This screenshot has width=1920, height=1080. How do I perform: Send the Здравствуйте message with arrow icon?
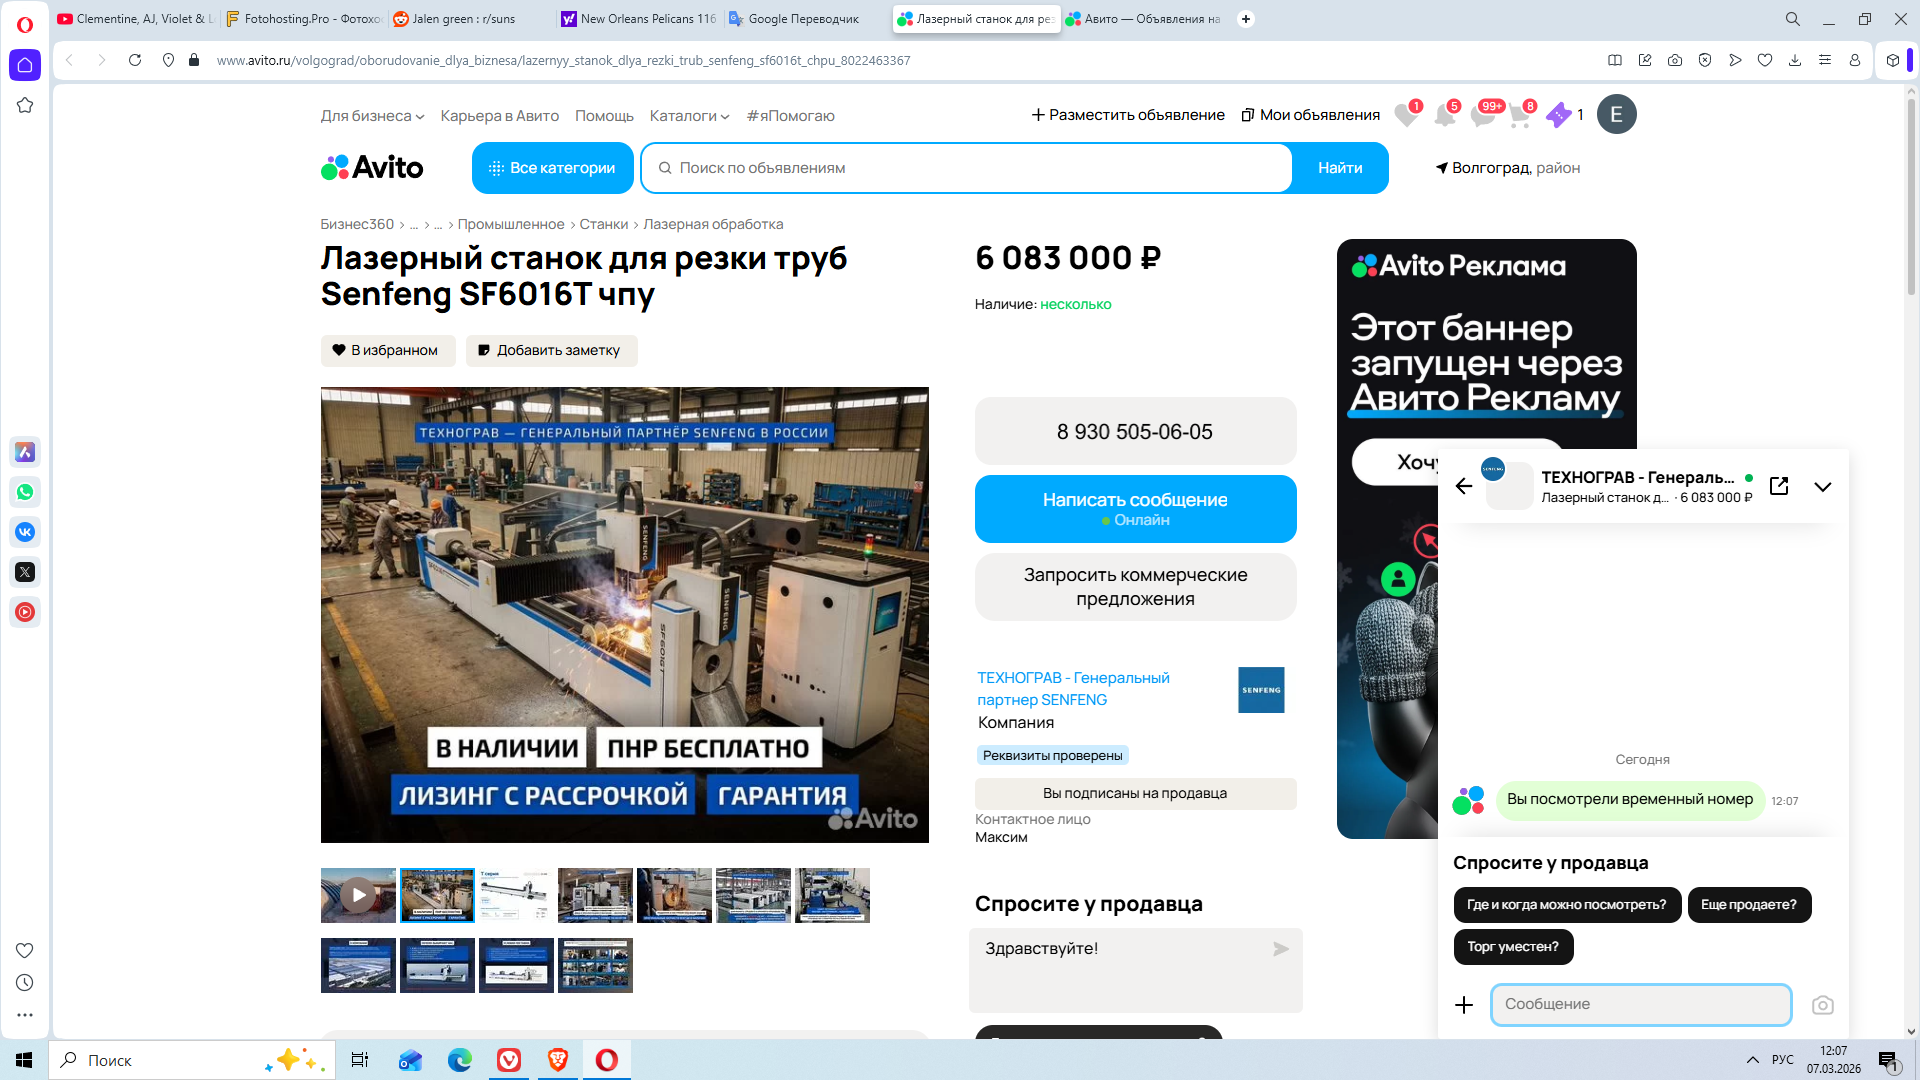[1280, 949]
